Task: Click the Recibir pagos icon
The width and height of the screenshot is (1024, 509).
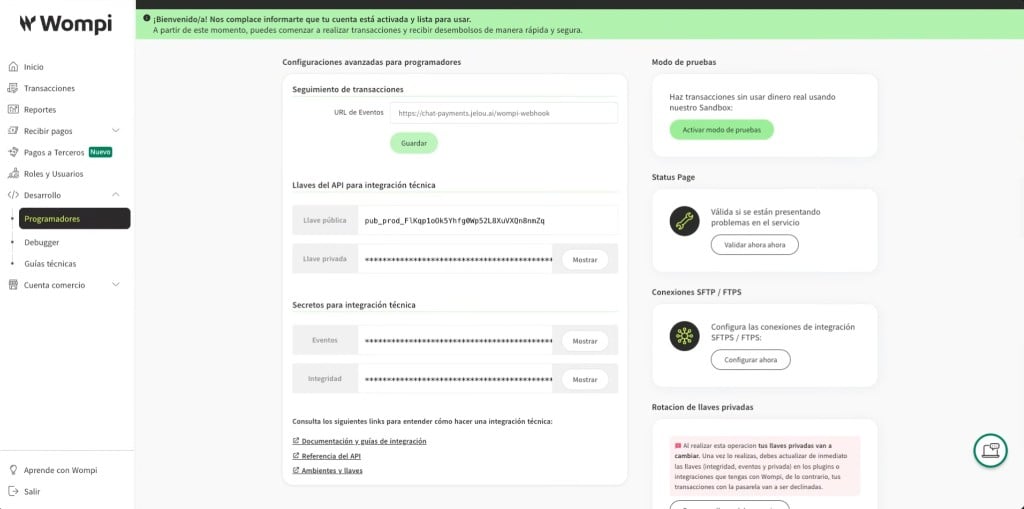Action: [x=13, y=131]
